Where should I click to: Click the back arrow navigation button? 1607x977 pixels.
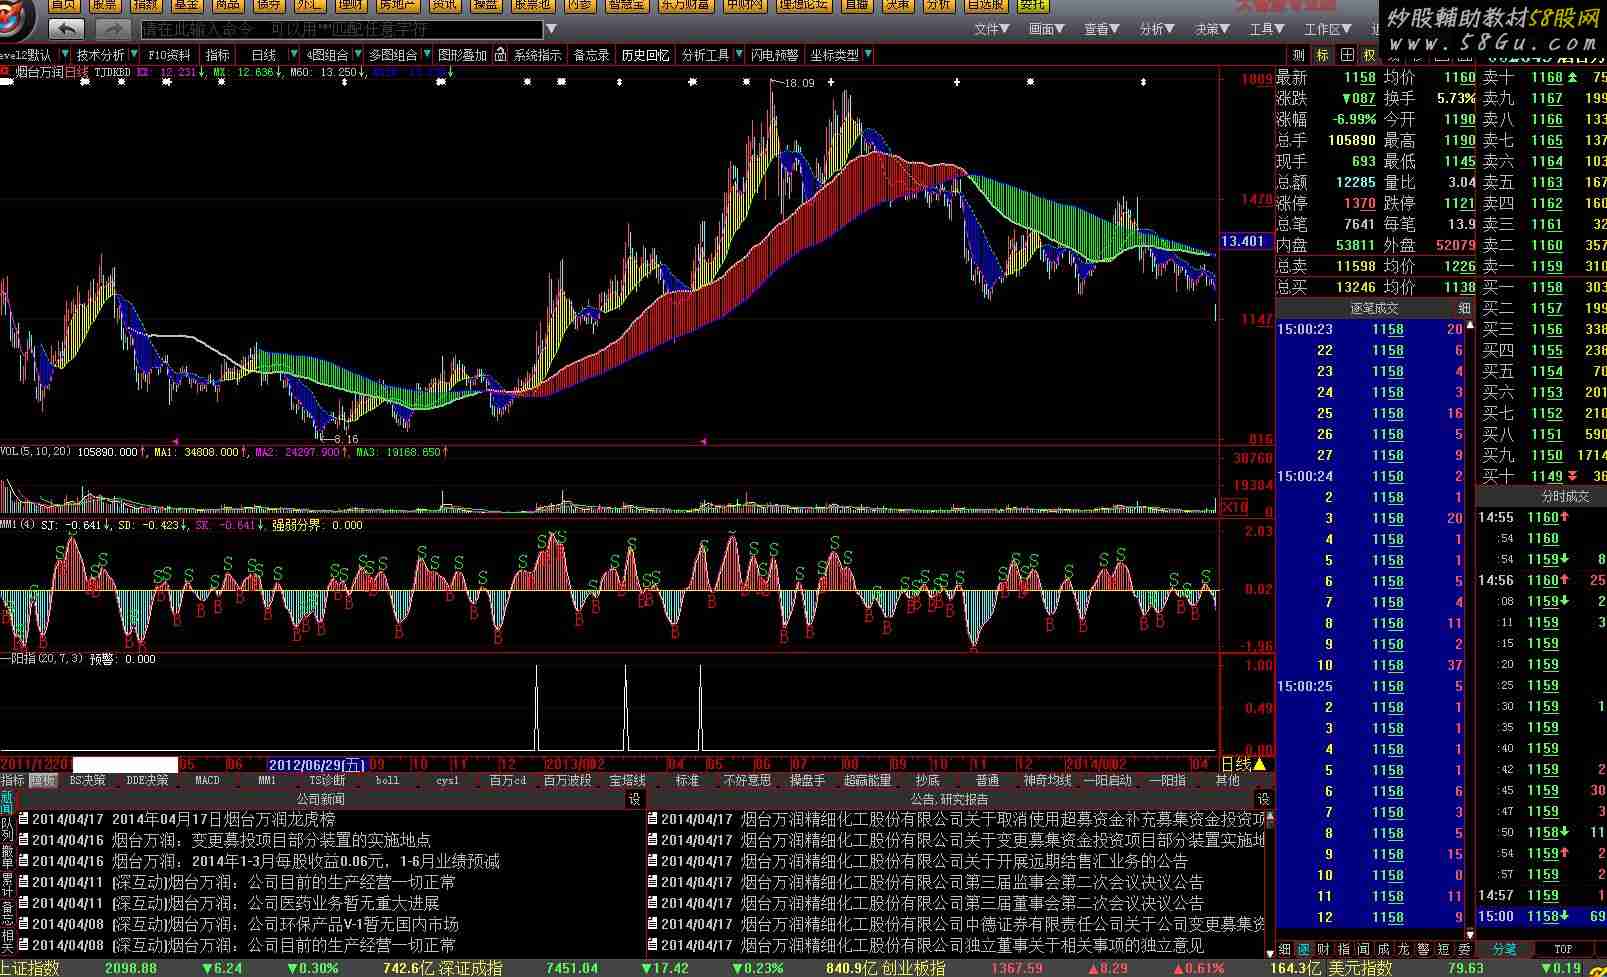[x=66, y=29]
